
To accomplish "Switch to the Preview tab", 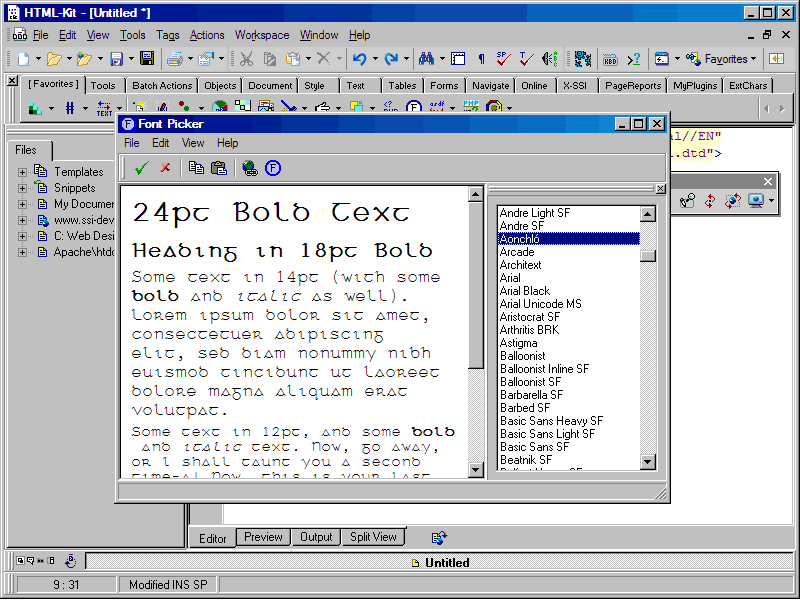I will click(x=263, y=537).
